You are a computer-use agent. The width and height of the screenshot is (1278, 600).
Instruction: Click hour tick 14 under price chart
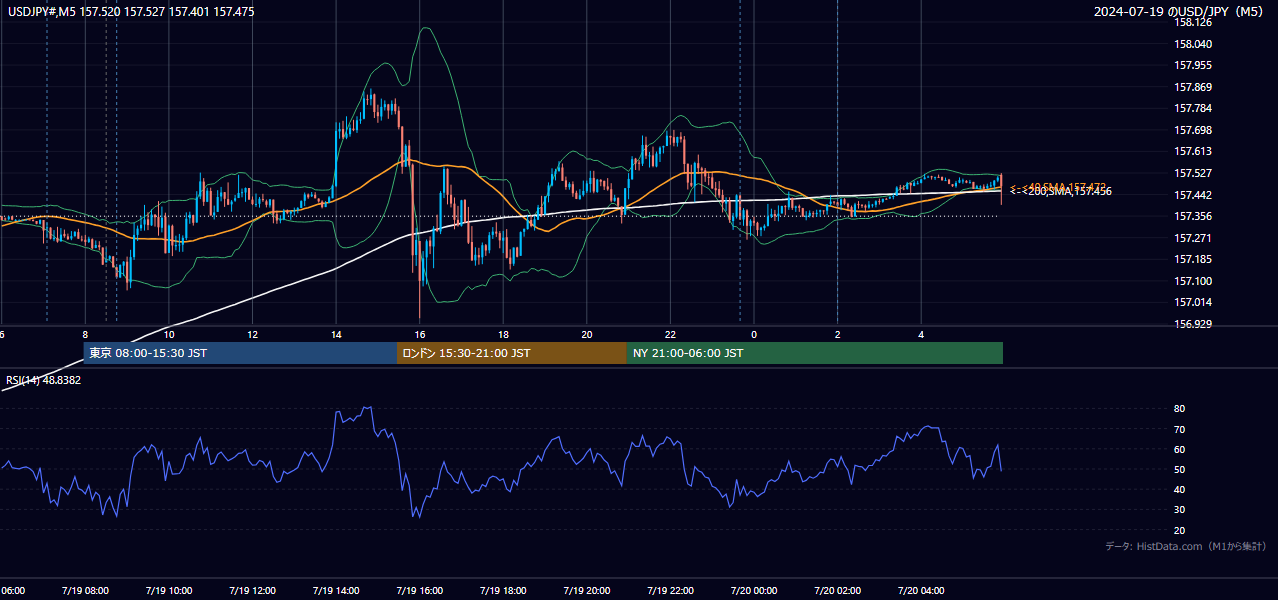pyautogui.click(x=336, y=334)
